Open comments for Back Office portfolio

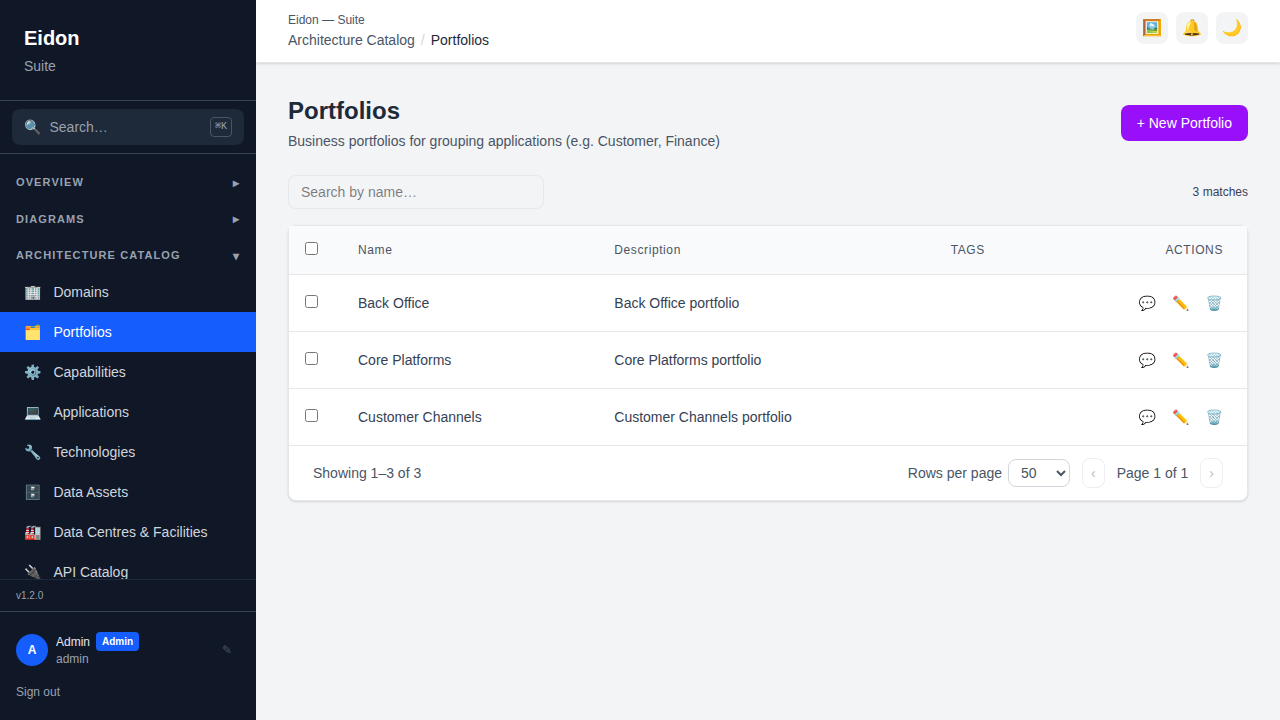pyautogui.click(x=1147, y=303)
